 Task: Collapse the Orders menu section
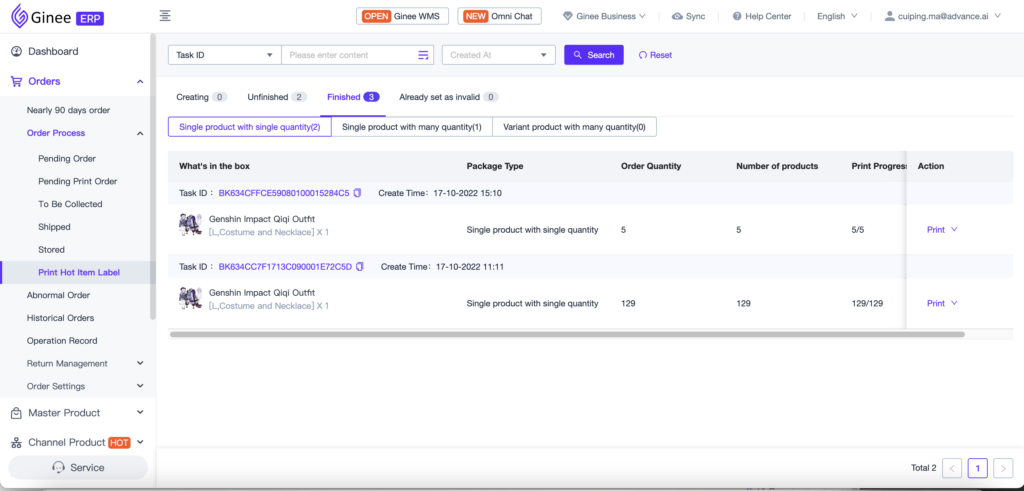click(x=140, y=82)
